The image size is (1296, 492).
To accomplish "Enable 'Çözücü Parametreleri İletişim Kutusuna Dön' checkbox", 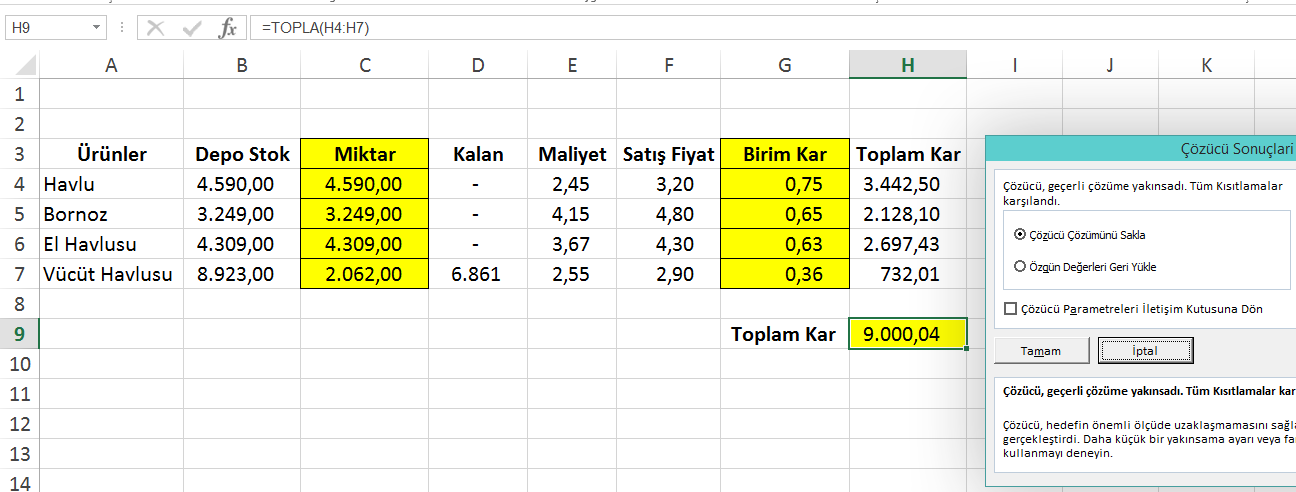I will coord(1010,309).
